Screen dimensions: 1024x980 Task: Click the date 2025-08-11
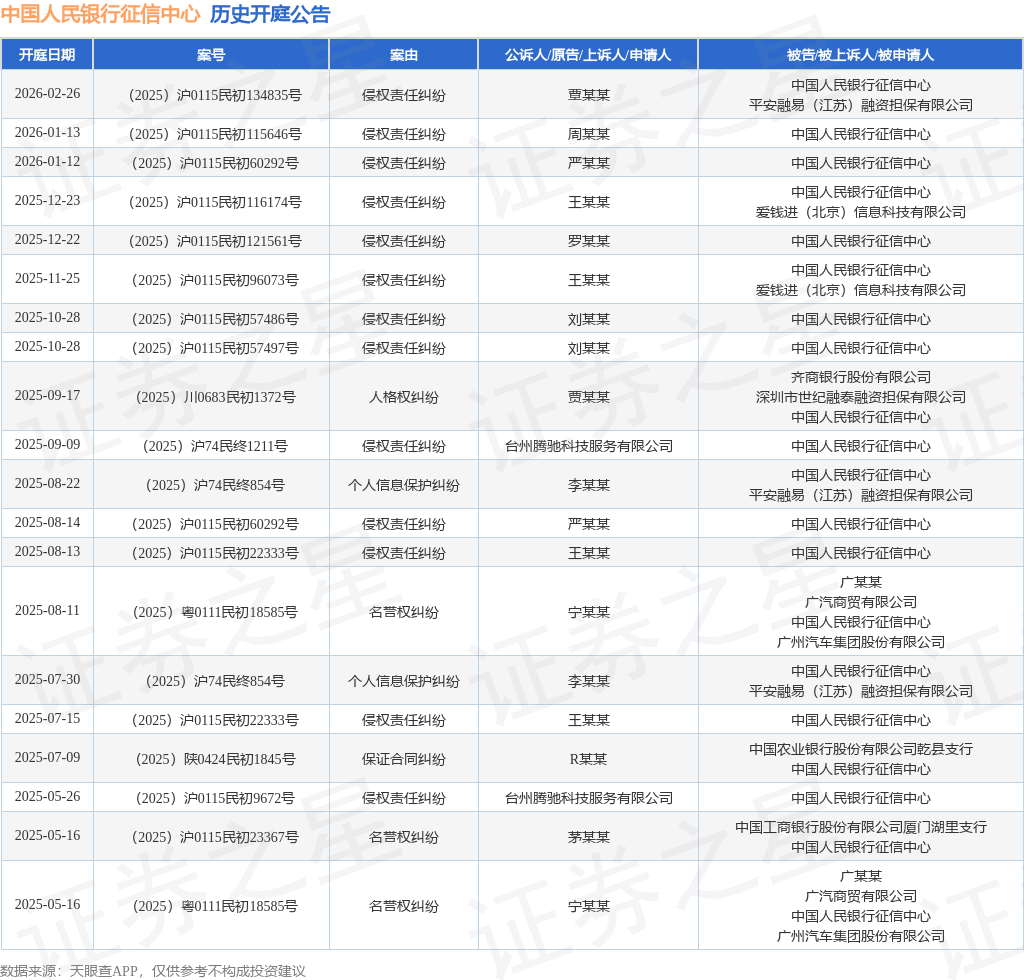coord(47,610)
